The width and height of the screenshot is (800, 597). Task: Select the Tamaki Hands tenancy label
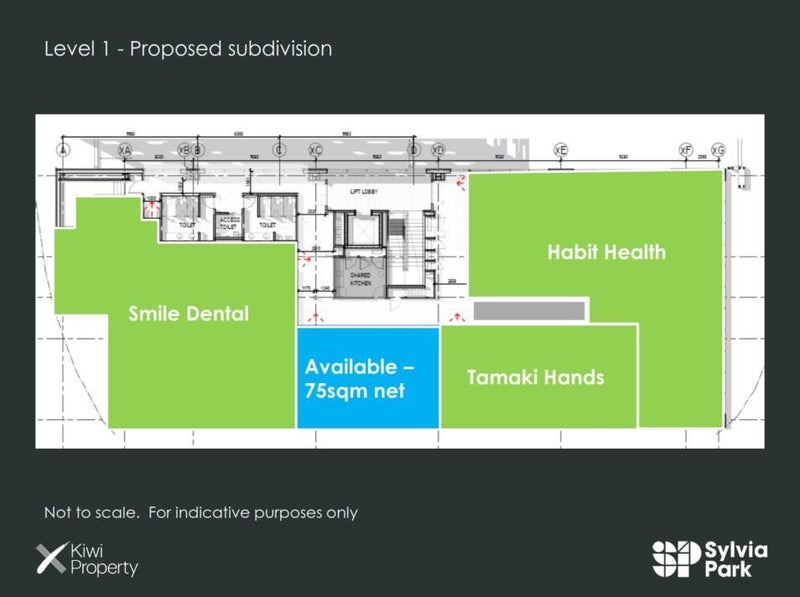point(535,378)
